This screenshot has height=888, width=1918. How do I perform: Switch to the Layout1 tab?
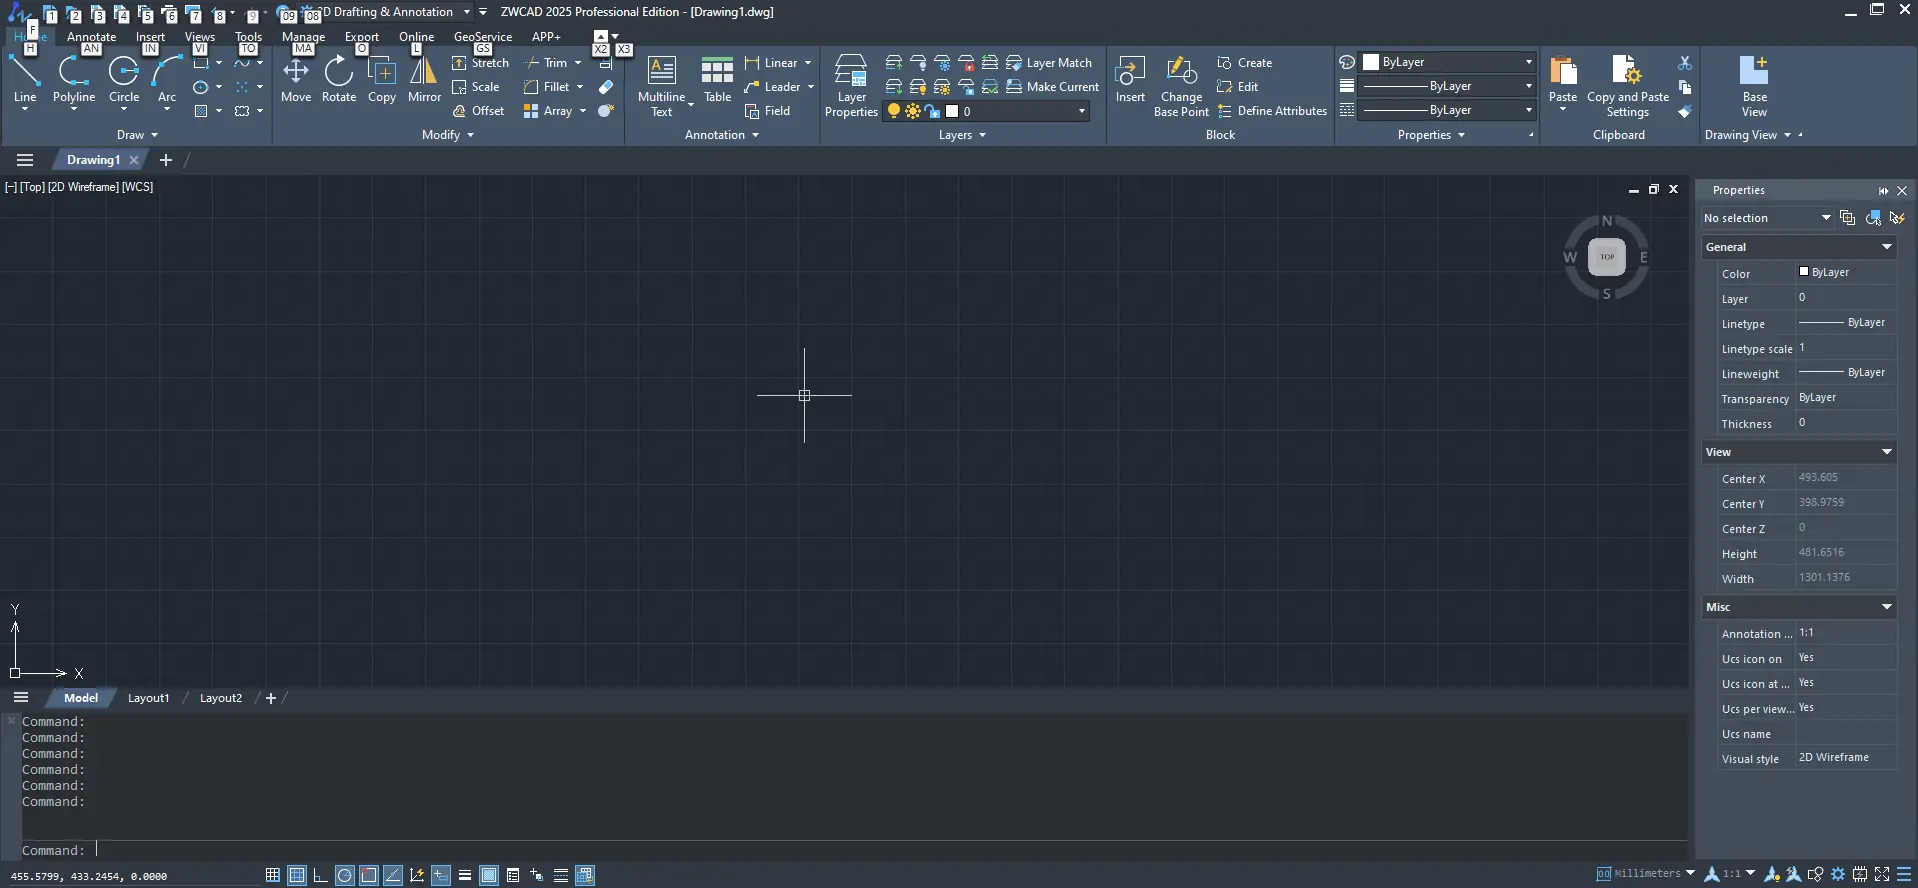pyautogui.click(x=149, y=698)
